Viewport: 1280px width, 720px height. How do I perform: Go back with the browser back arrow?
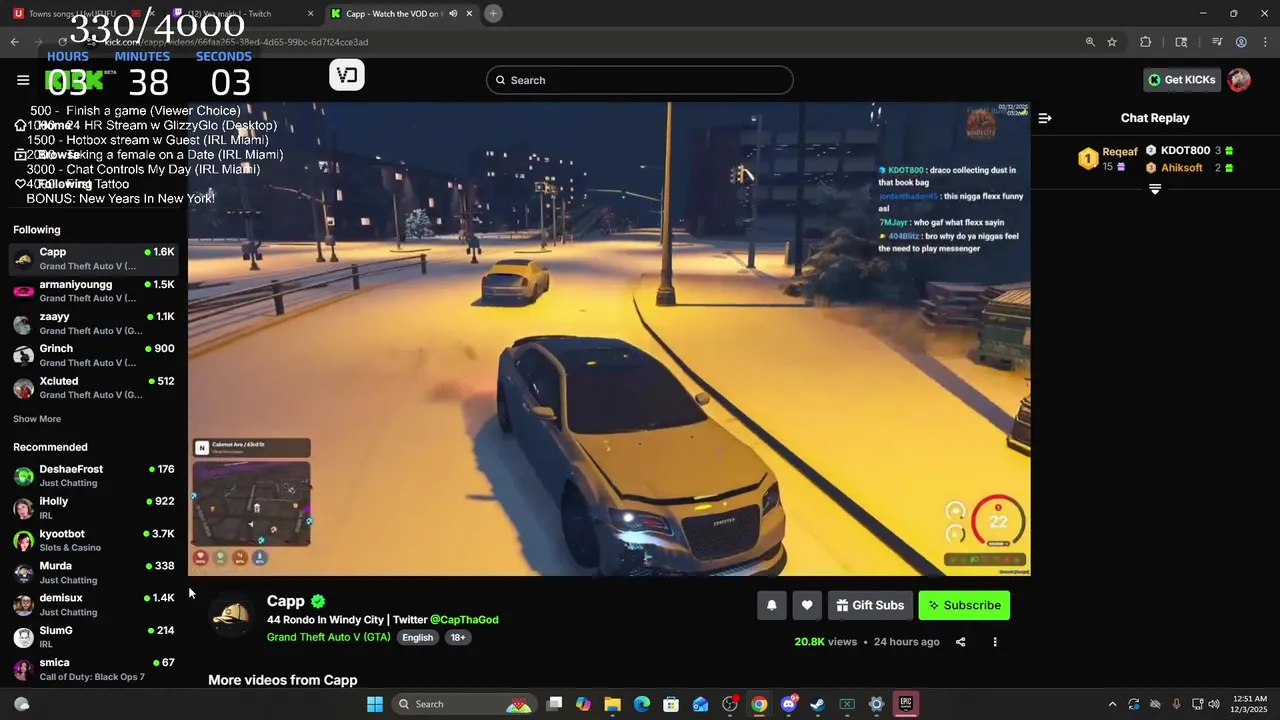pyautogui.click(x=14, y=42)
